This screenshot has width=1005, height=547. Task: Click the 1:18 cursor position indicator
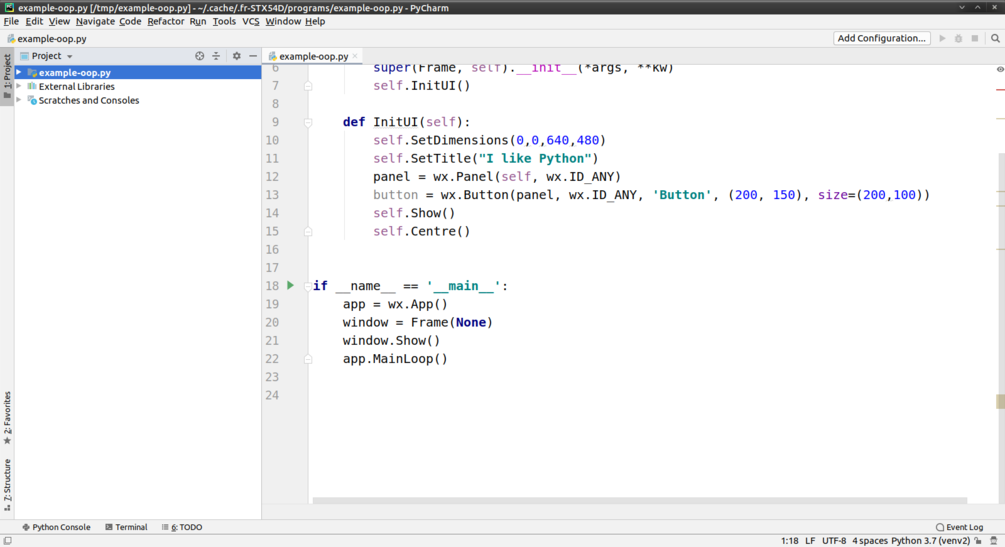pos(789,541)
